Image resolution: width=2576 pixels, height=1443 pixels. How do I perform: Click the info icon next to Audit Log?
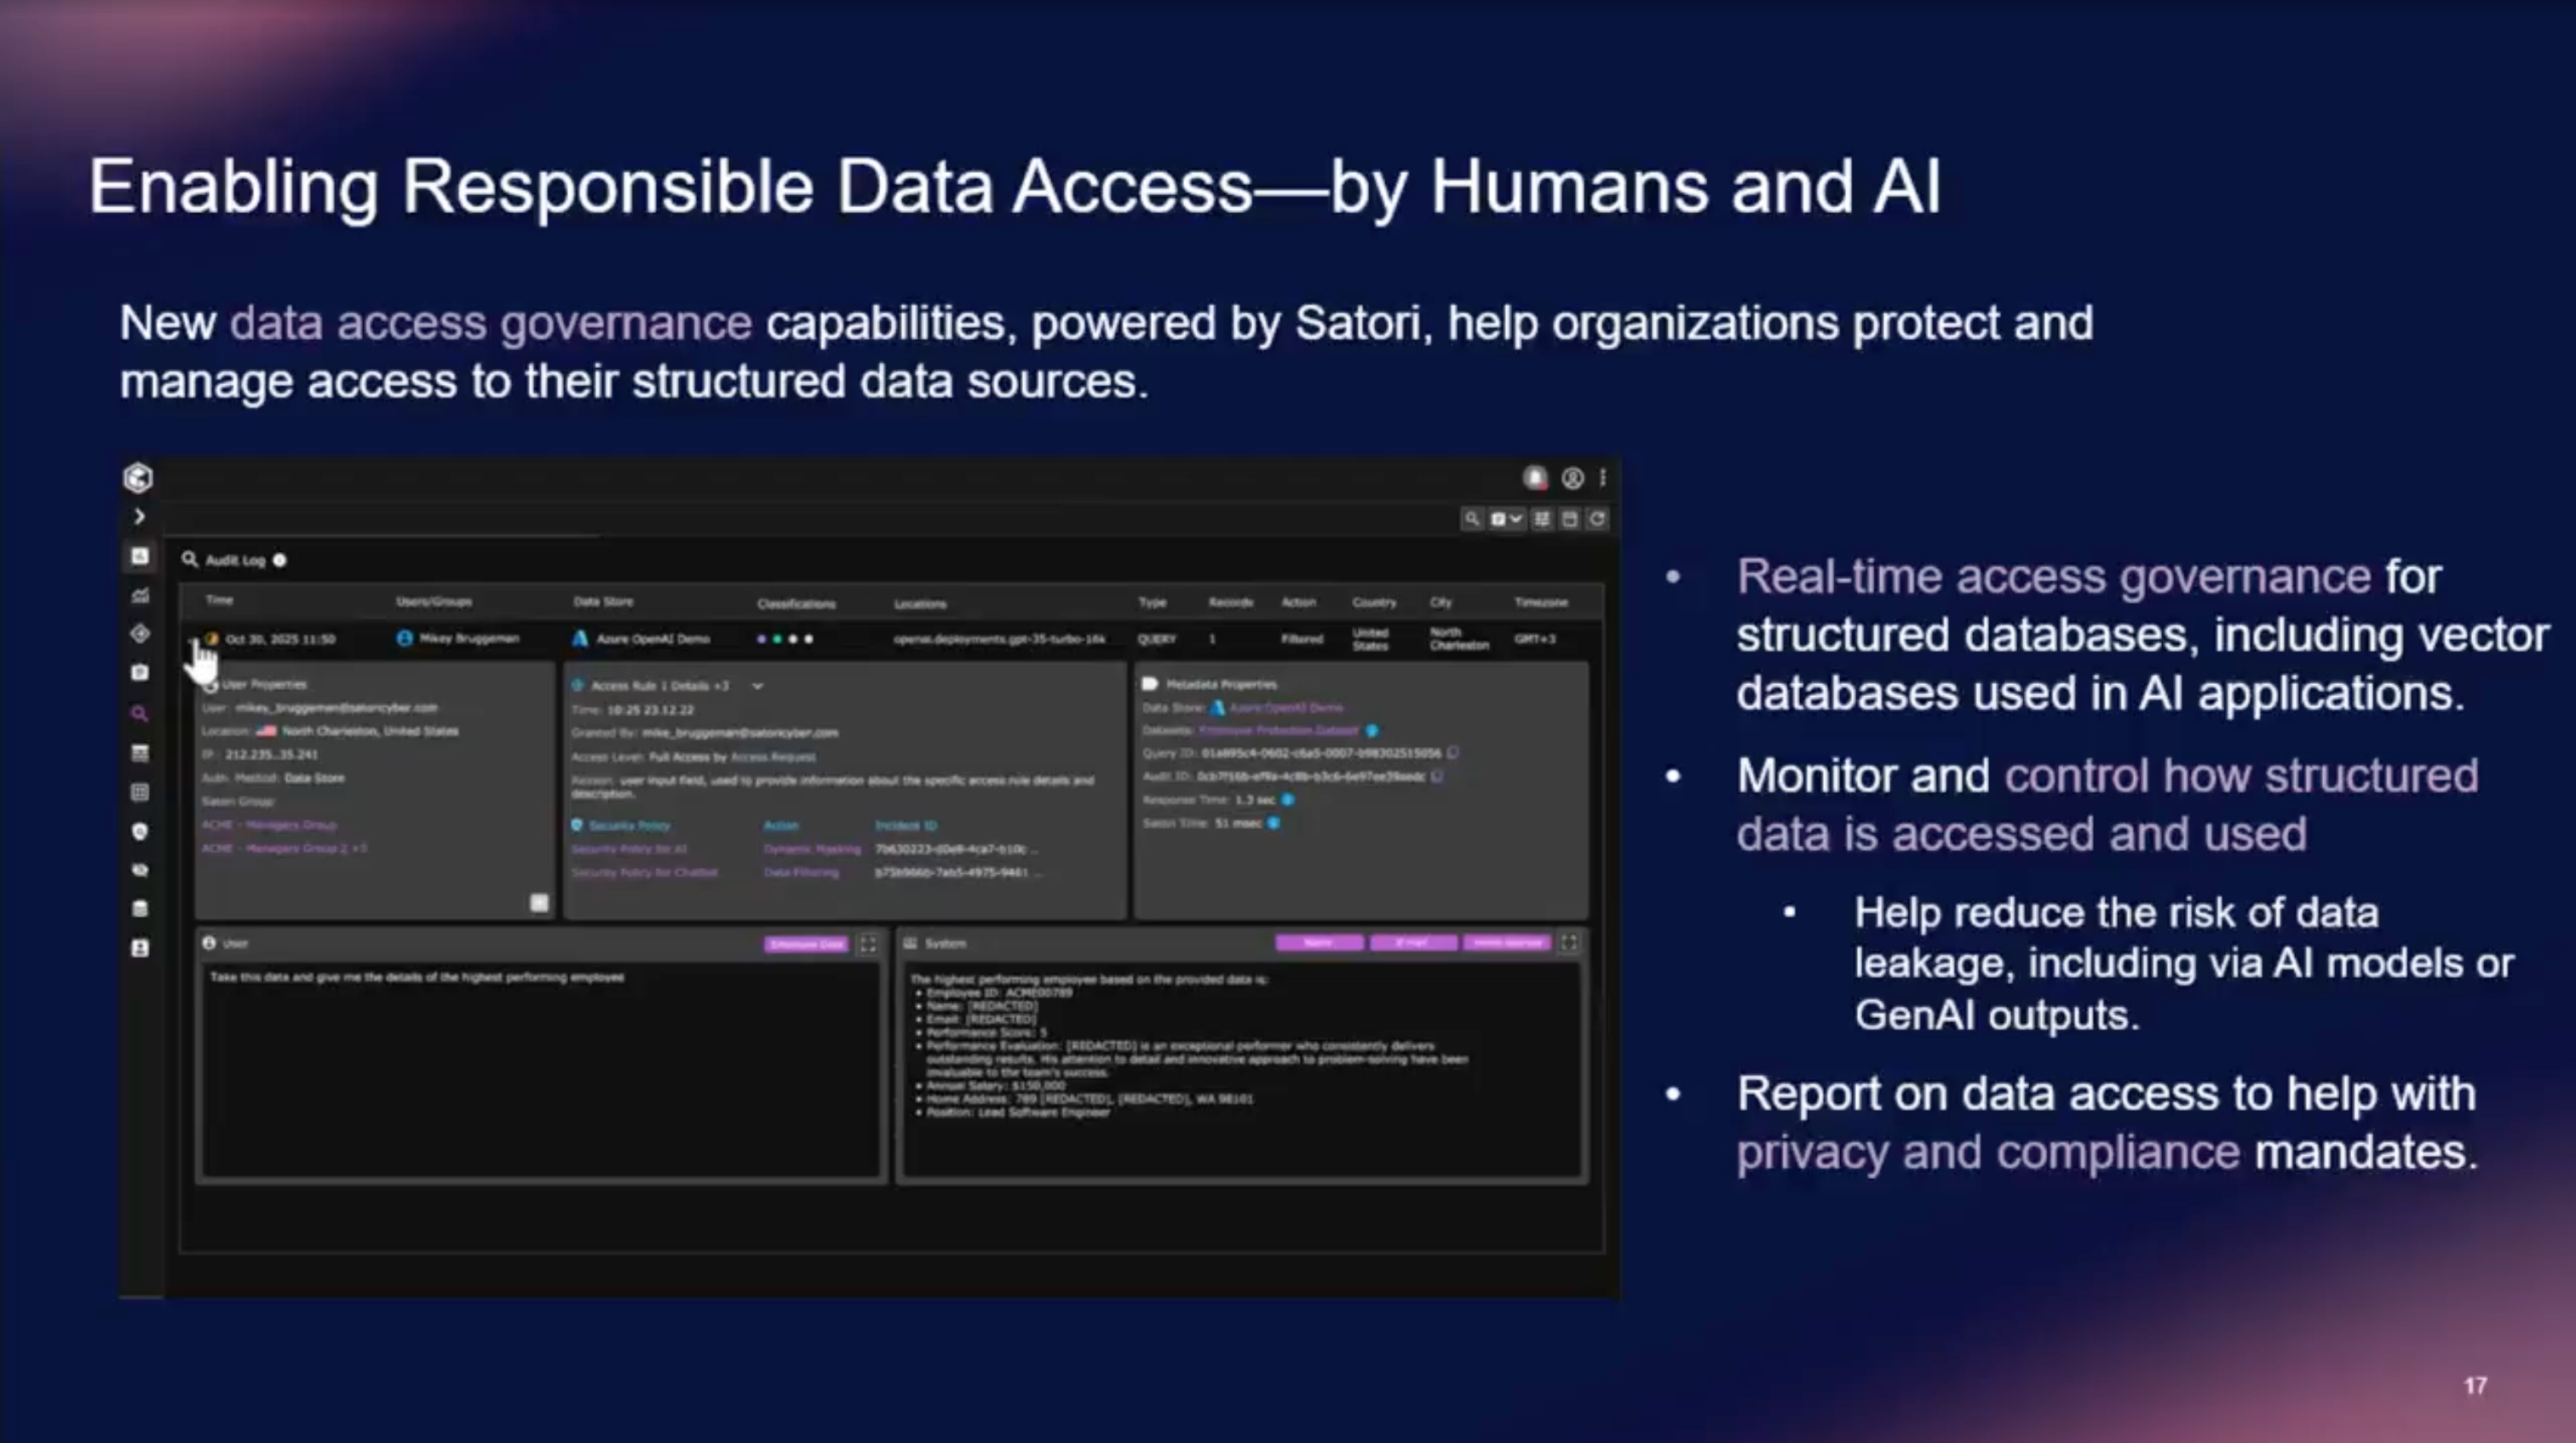pyautogui.click(x=280, y=560)
